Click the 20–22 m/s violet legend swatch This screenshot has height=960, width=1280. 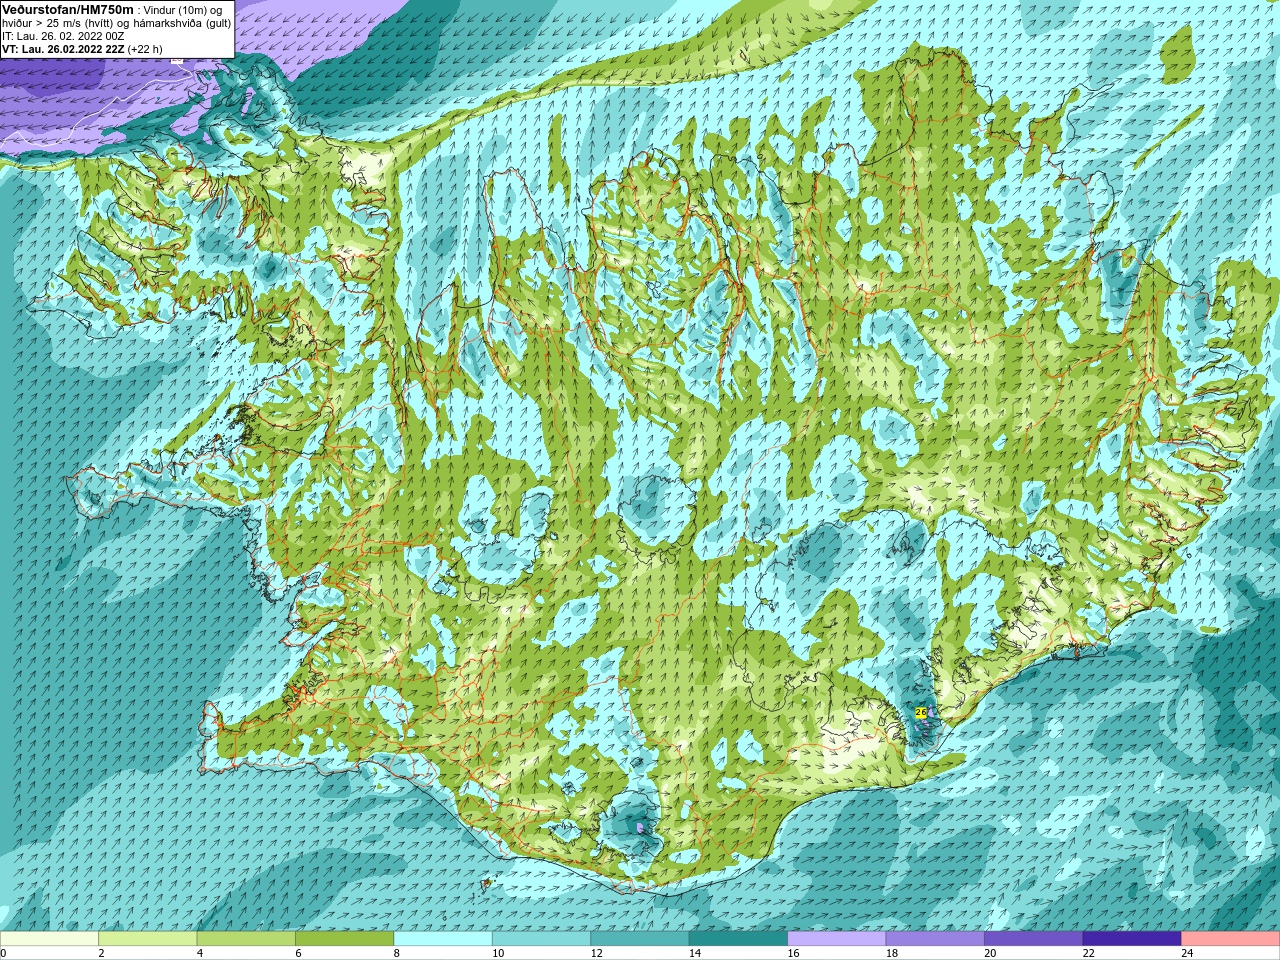pos(1034,939)
